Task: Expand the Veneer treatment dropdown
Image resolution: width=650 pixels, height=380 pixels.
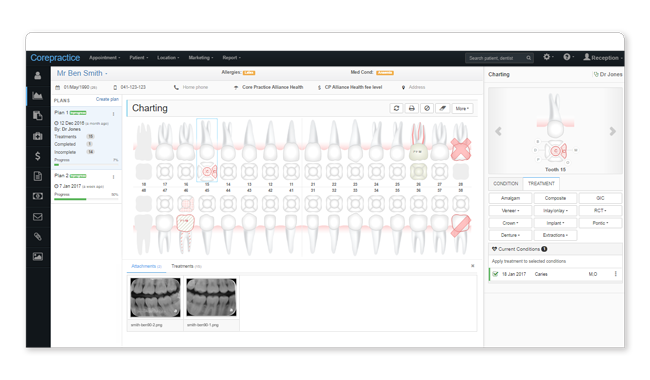Action: 510,211
